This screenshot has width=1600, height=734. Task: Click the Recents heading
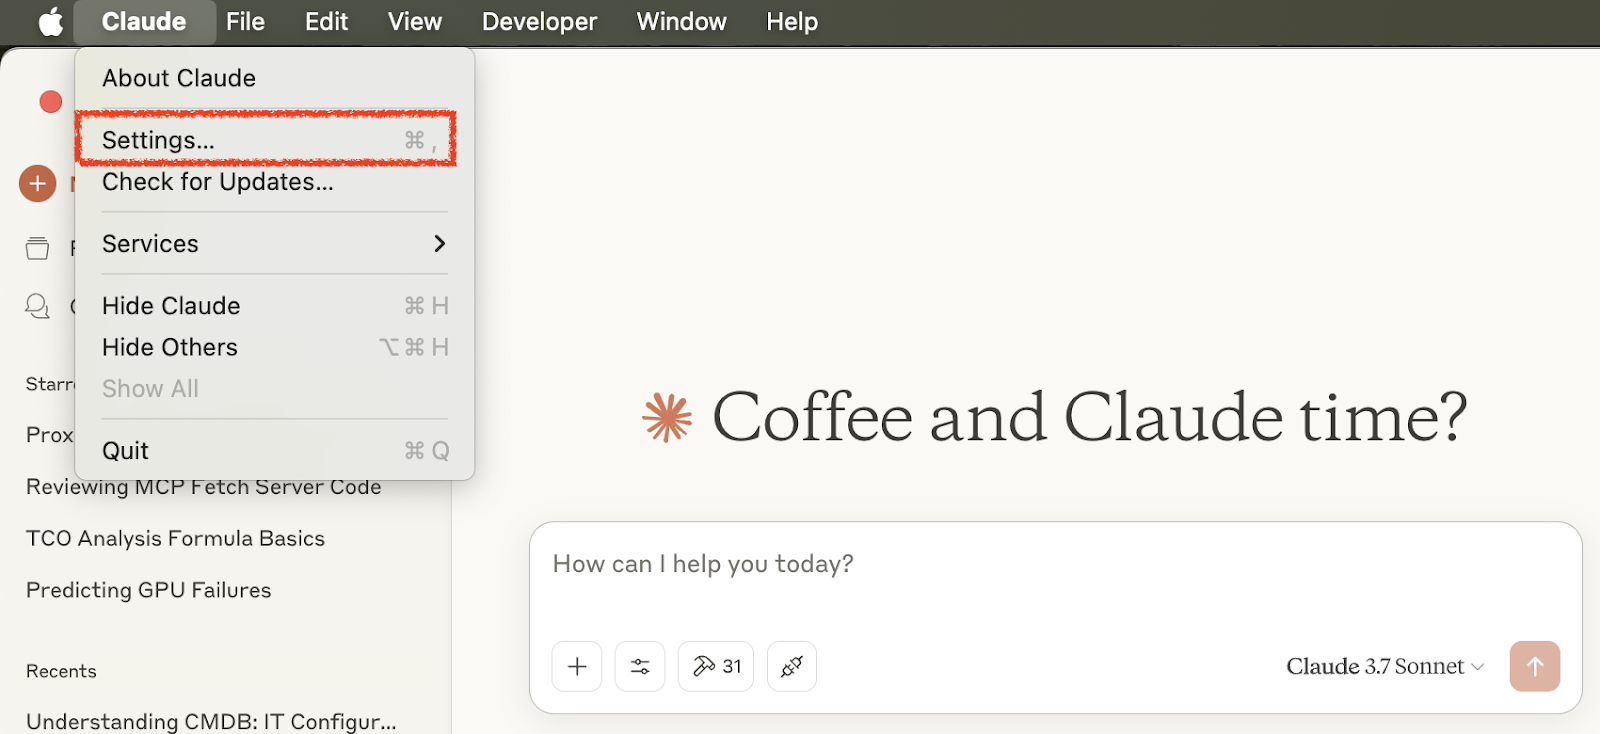click(61, 671)
